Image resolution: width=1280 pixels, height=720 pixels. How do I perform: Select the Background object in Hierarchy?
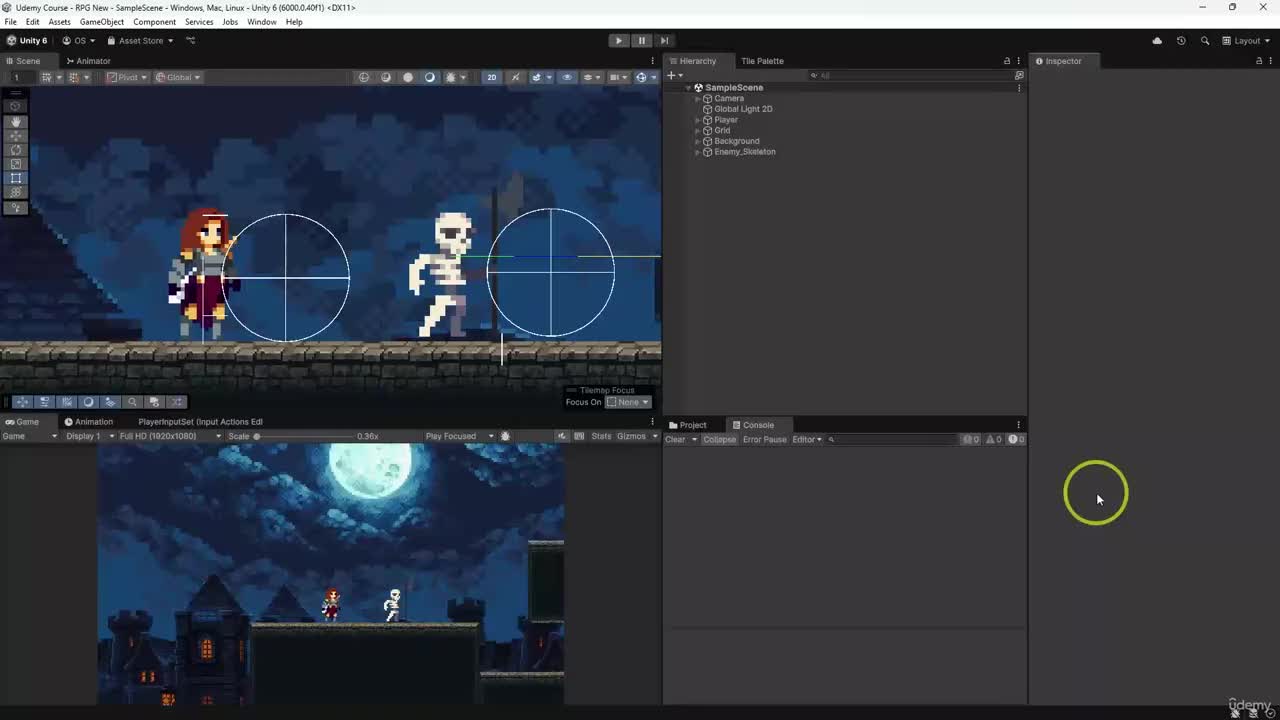tap(737, 141)
